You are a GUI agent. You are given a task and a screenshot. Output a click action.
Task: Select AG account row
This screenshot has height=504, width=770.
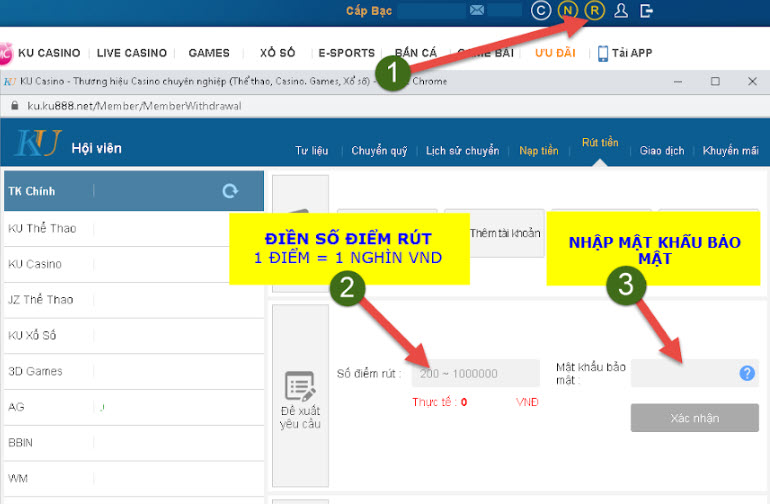coord(134,407)
